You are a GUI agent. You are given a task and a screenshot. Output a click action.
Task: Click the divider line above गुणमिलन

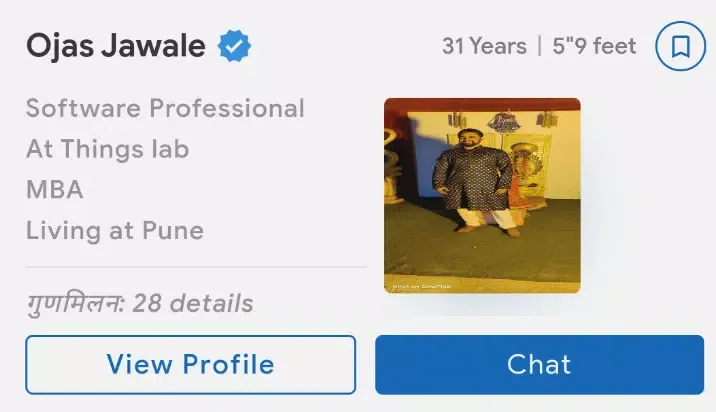(195, 266)
